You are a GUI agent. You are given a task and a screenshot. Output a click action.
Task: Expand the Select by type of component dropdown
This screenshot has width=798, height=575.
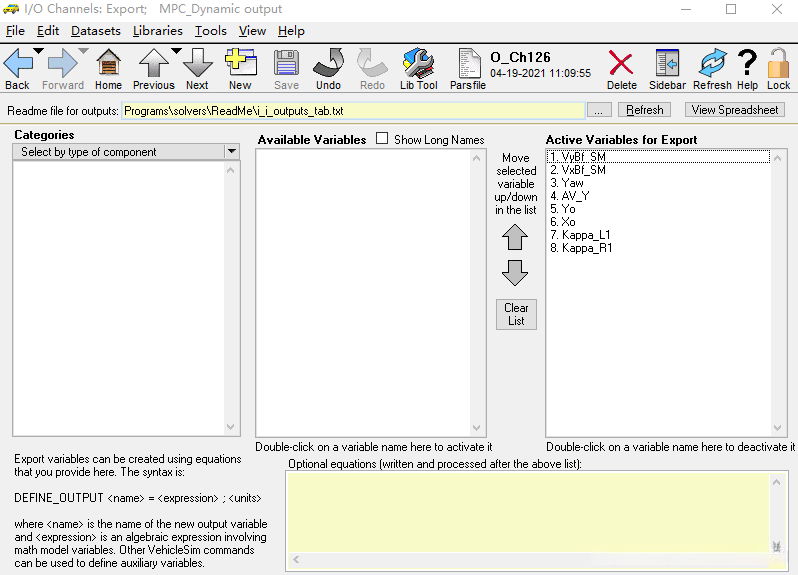coord(232,152)
